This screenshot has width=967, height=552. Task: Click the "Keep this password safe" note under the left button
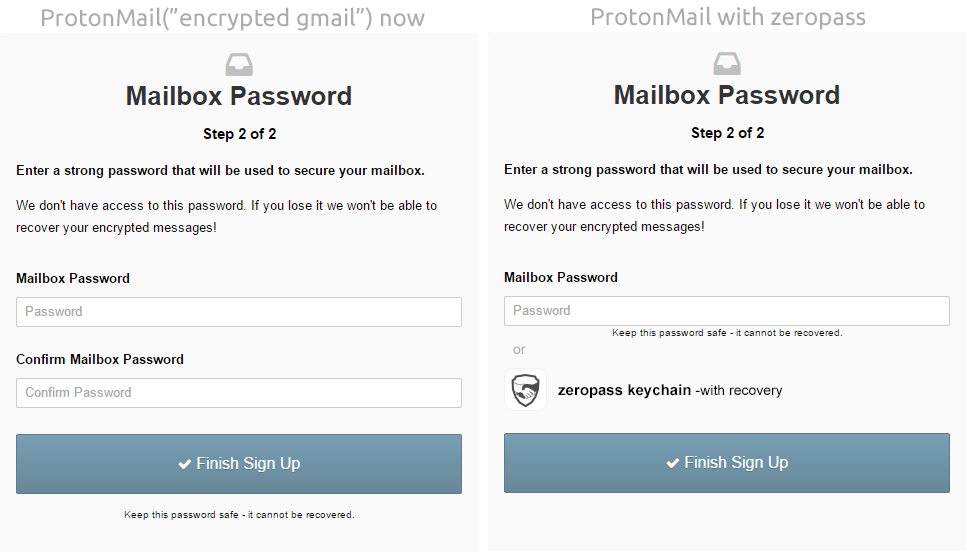click(x=239, y=515)
